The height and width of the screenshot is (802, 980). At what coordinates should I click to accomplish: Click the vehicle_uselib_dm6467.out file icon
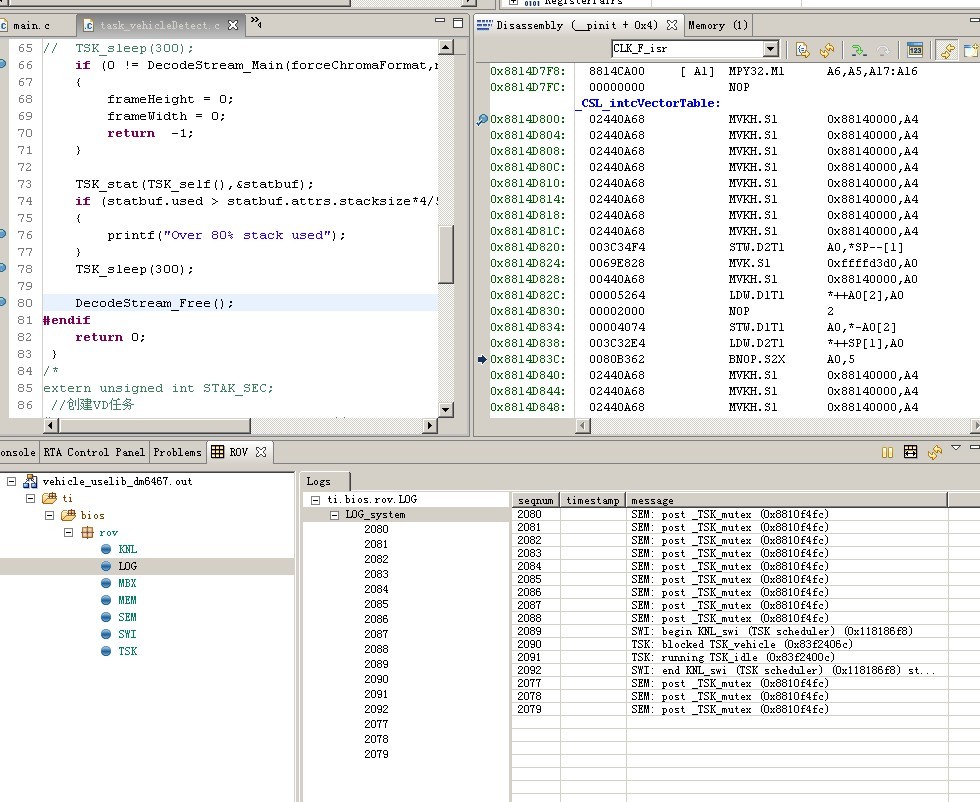click(30, 481)
